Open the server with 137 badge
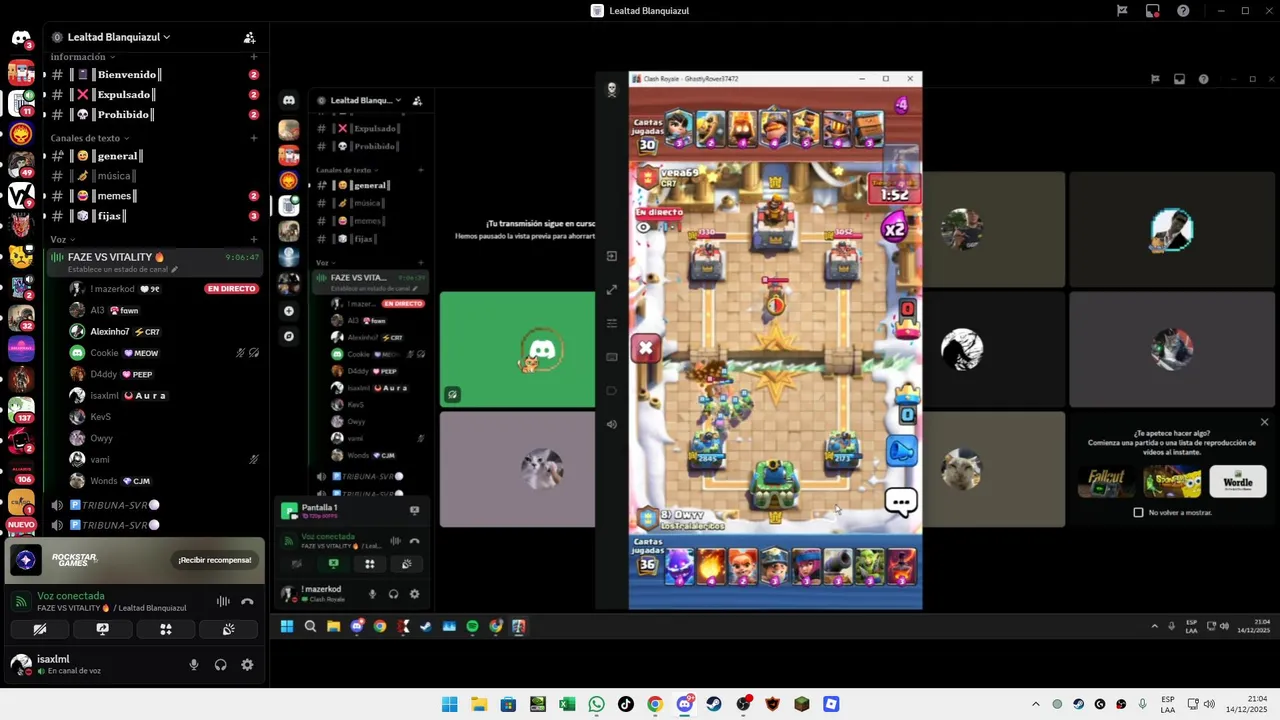This screenshot has height=720, width=1280. (21, 410)
